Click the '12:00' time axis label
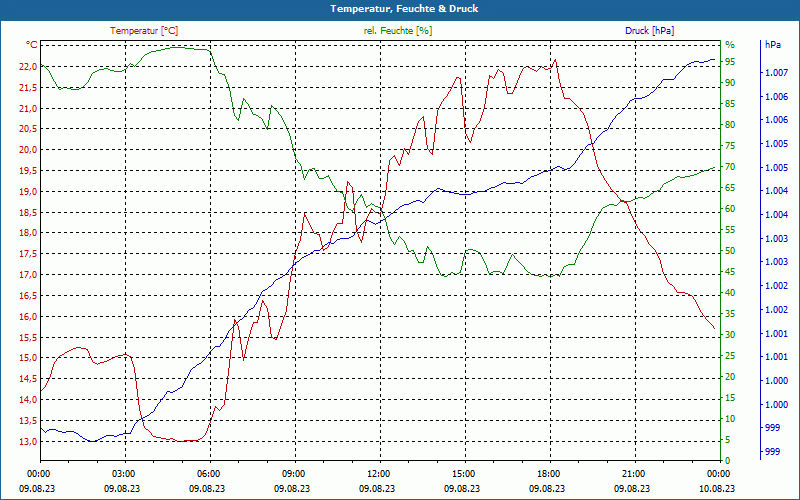The width and height of the screenshot is (800, 500). (x=377, y=474)
